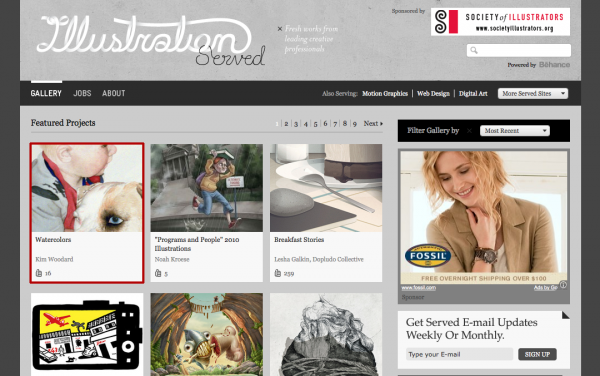Open the Jobs tab
This screenshot has height=376, width=600.
point(82,93)
